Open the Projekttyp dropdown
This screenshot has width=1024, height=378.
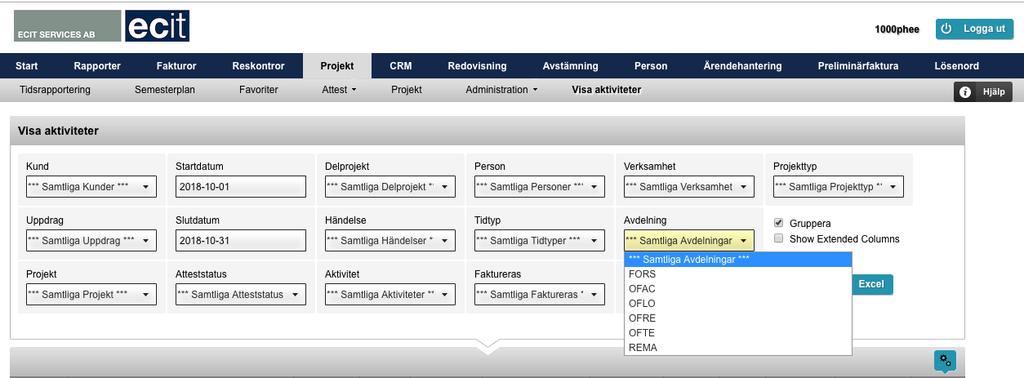pyautogui.click(x=839, y=187)
